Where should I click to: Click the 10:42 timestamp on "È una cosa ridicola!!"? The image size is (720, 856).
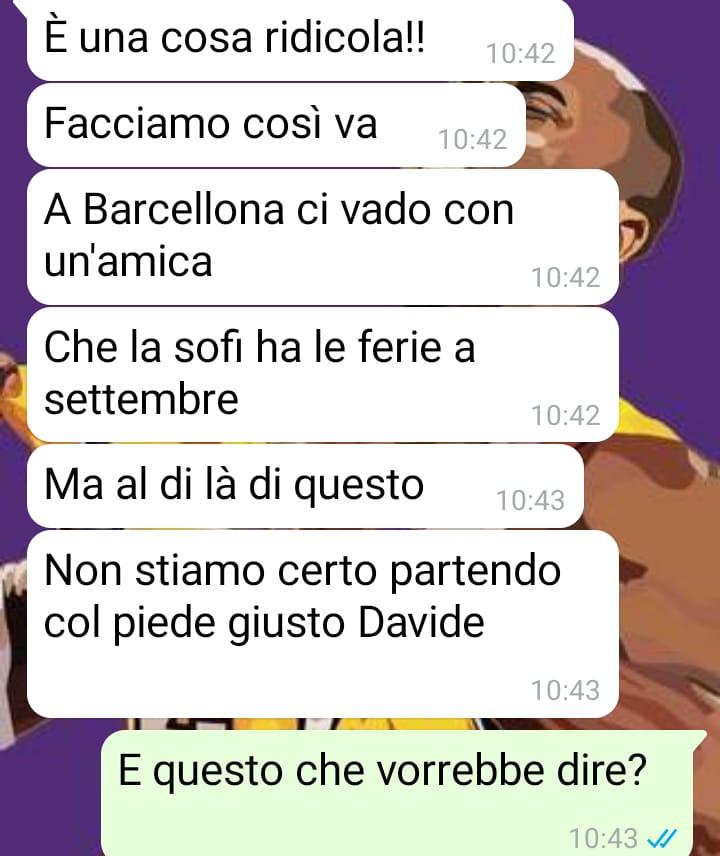click(520, 54)
